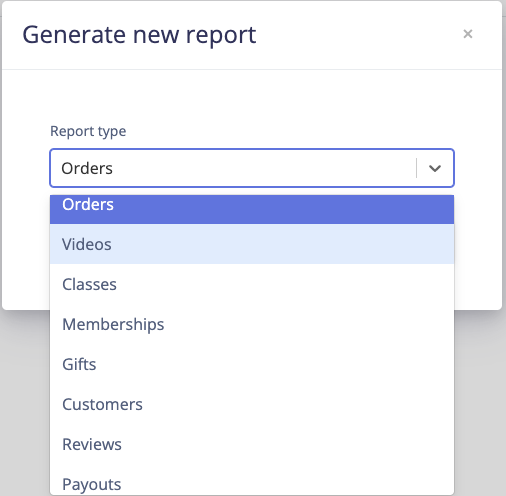Screen dimensions: 506x496
Task: Select the highlighted Orders option
Action: [x=252, y=209]
